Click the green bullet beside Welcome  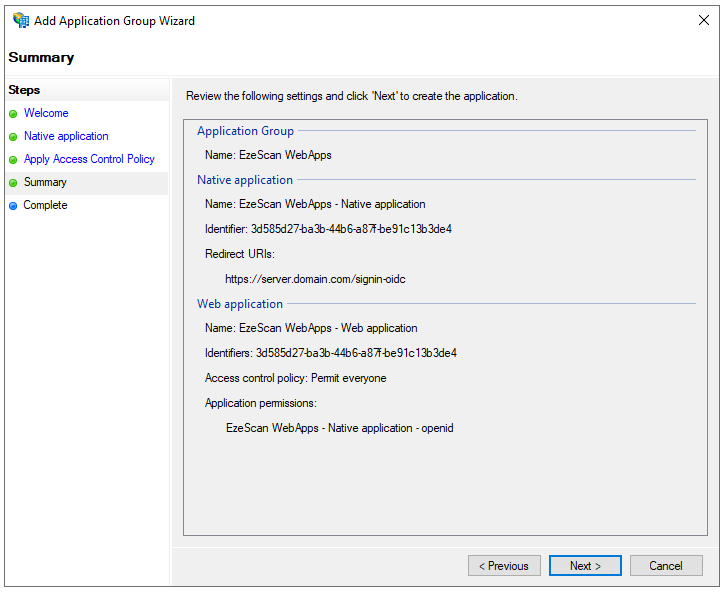point(13,114)
